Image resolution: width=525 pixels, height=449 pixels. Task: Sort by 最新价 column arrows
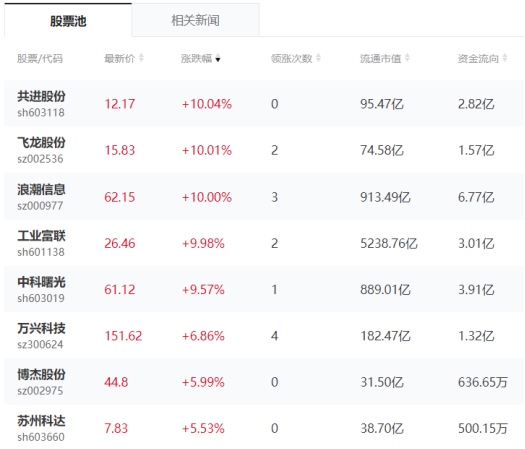pos(141,58)
